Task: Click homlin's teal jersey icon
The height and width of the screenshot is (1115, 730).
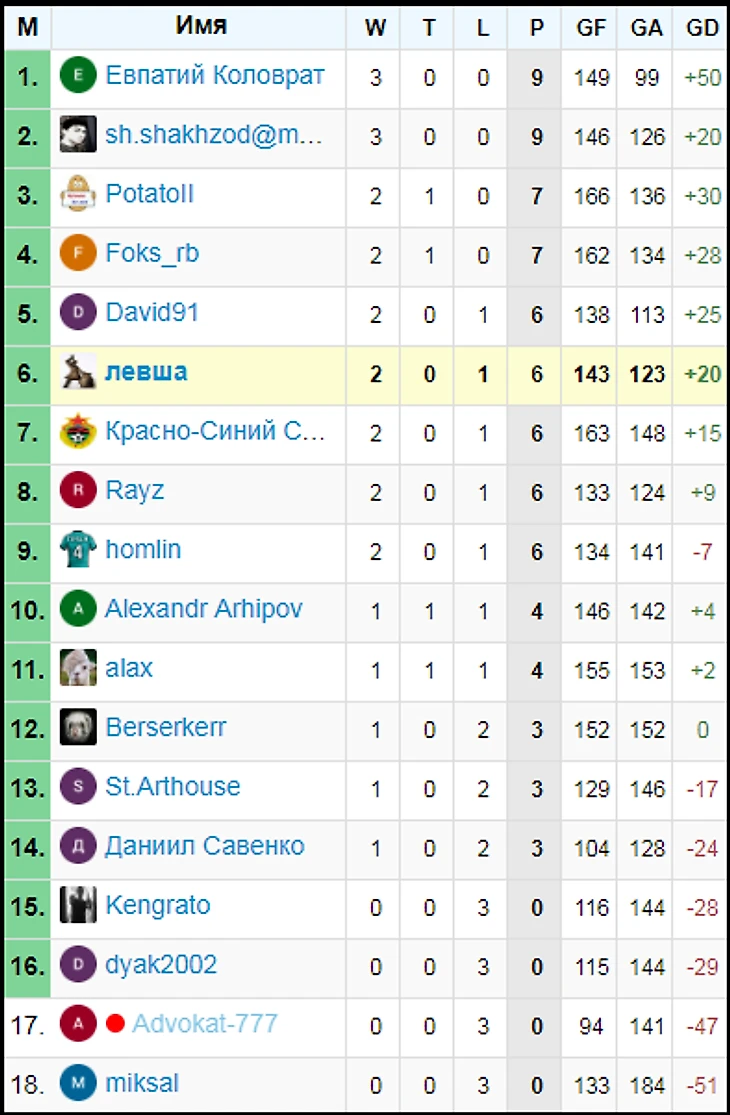Action: click(78, 550)
